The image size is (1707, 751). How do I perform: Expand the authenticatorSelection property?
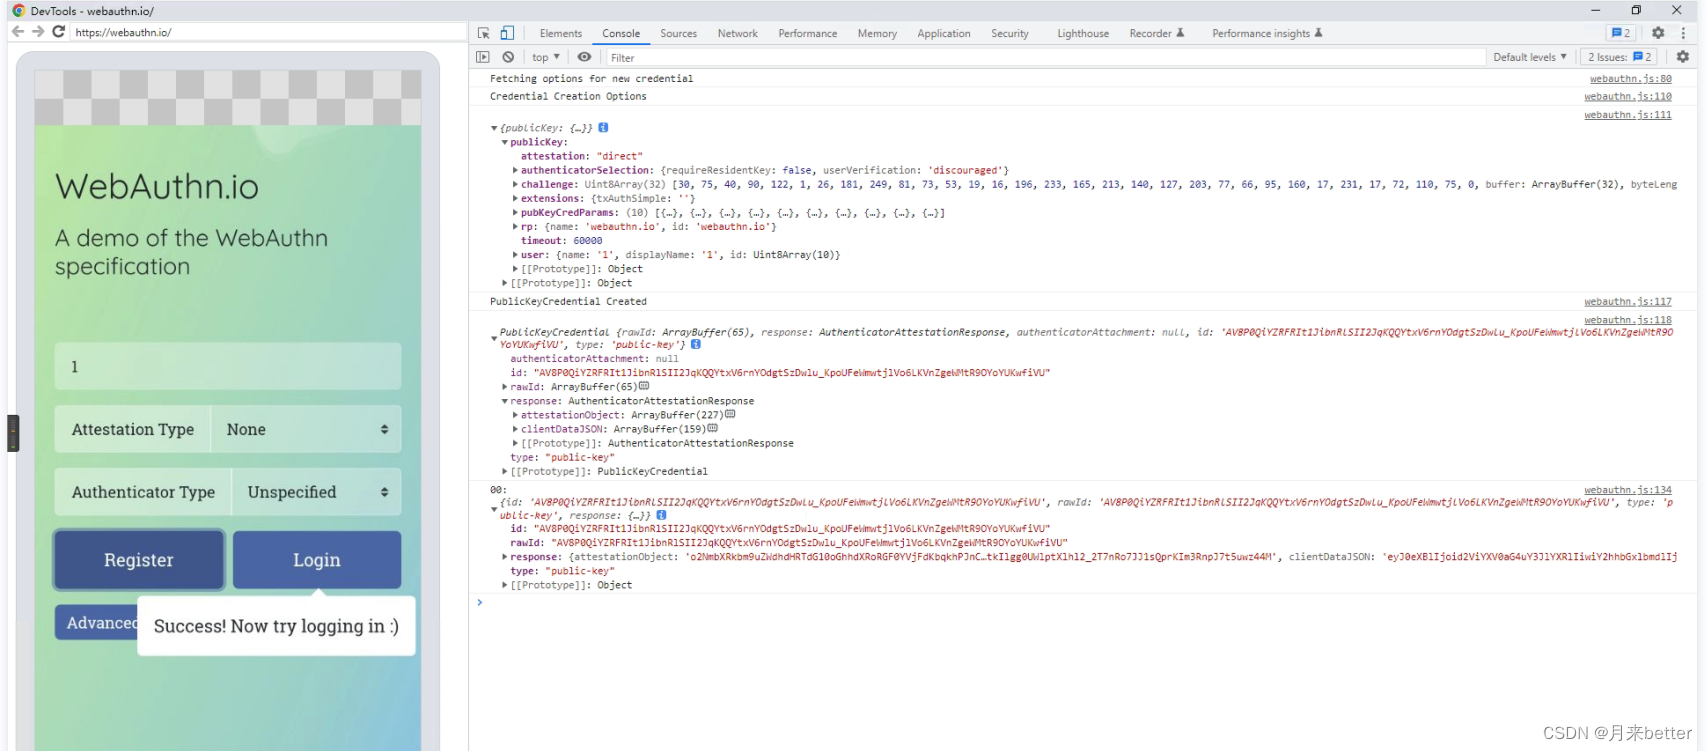pyautogui.click(x=515, y=170)
